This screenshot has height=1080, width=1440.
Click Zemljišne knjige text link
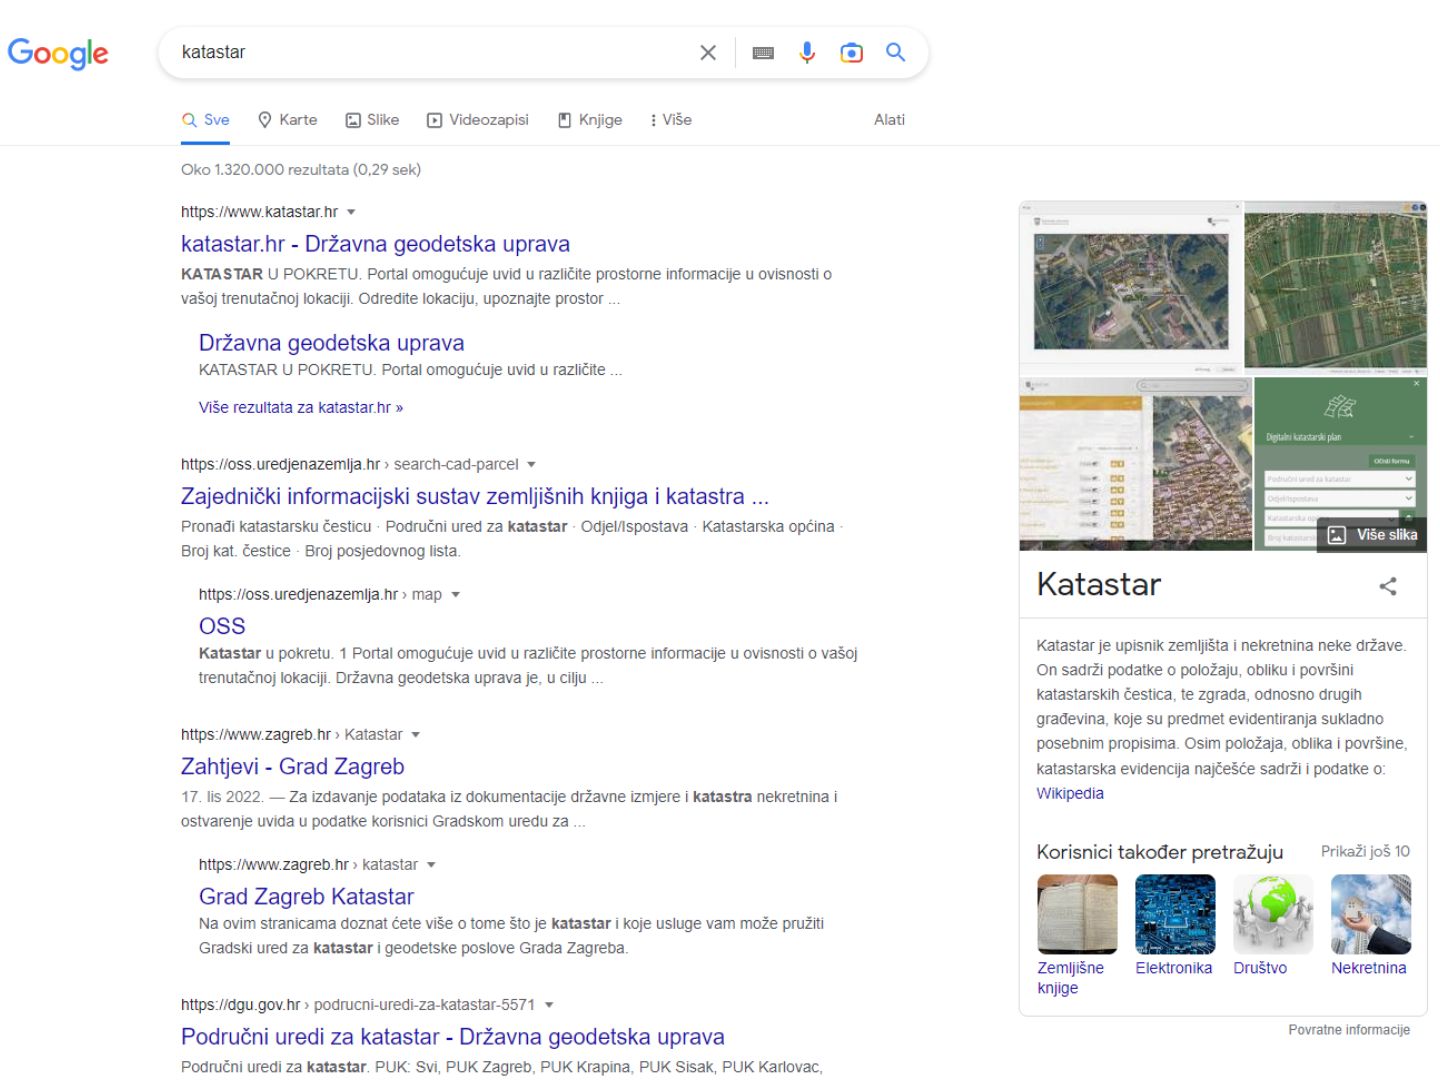click(x=1070, y=978)
